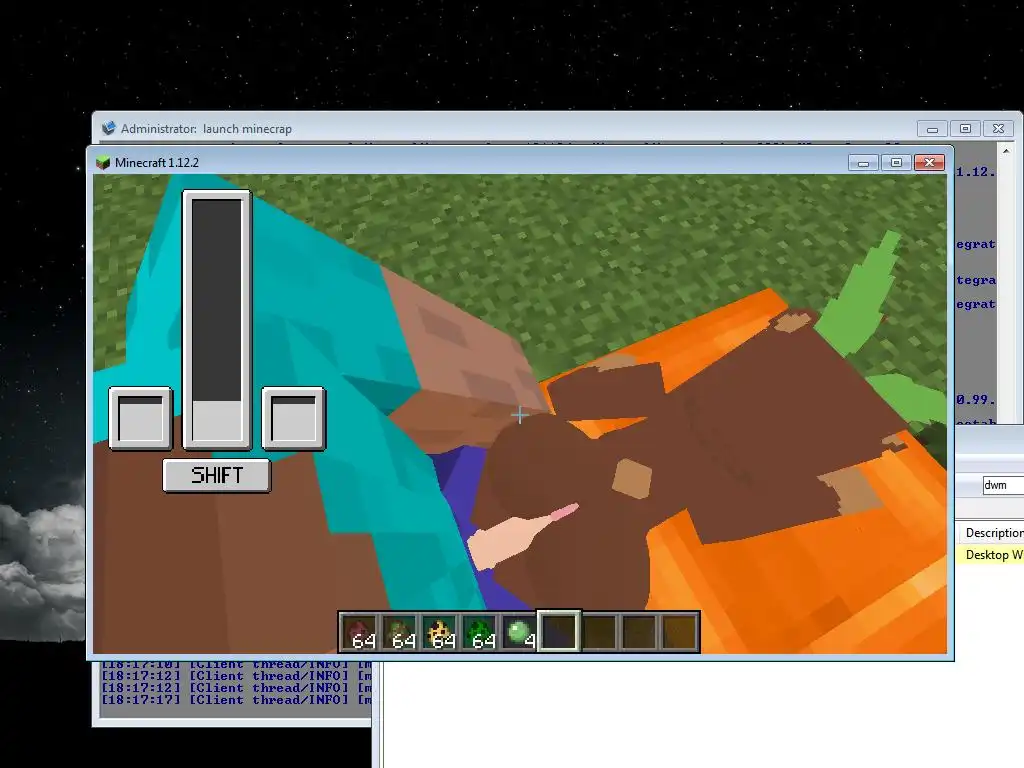Close the launch minecrap console window
Screen dimensions: 1024x768
pos(998,129)
